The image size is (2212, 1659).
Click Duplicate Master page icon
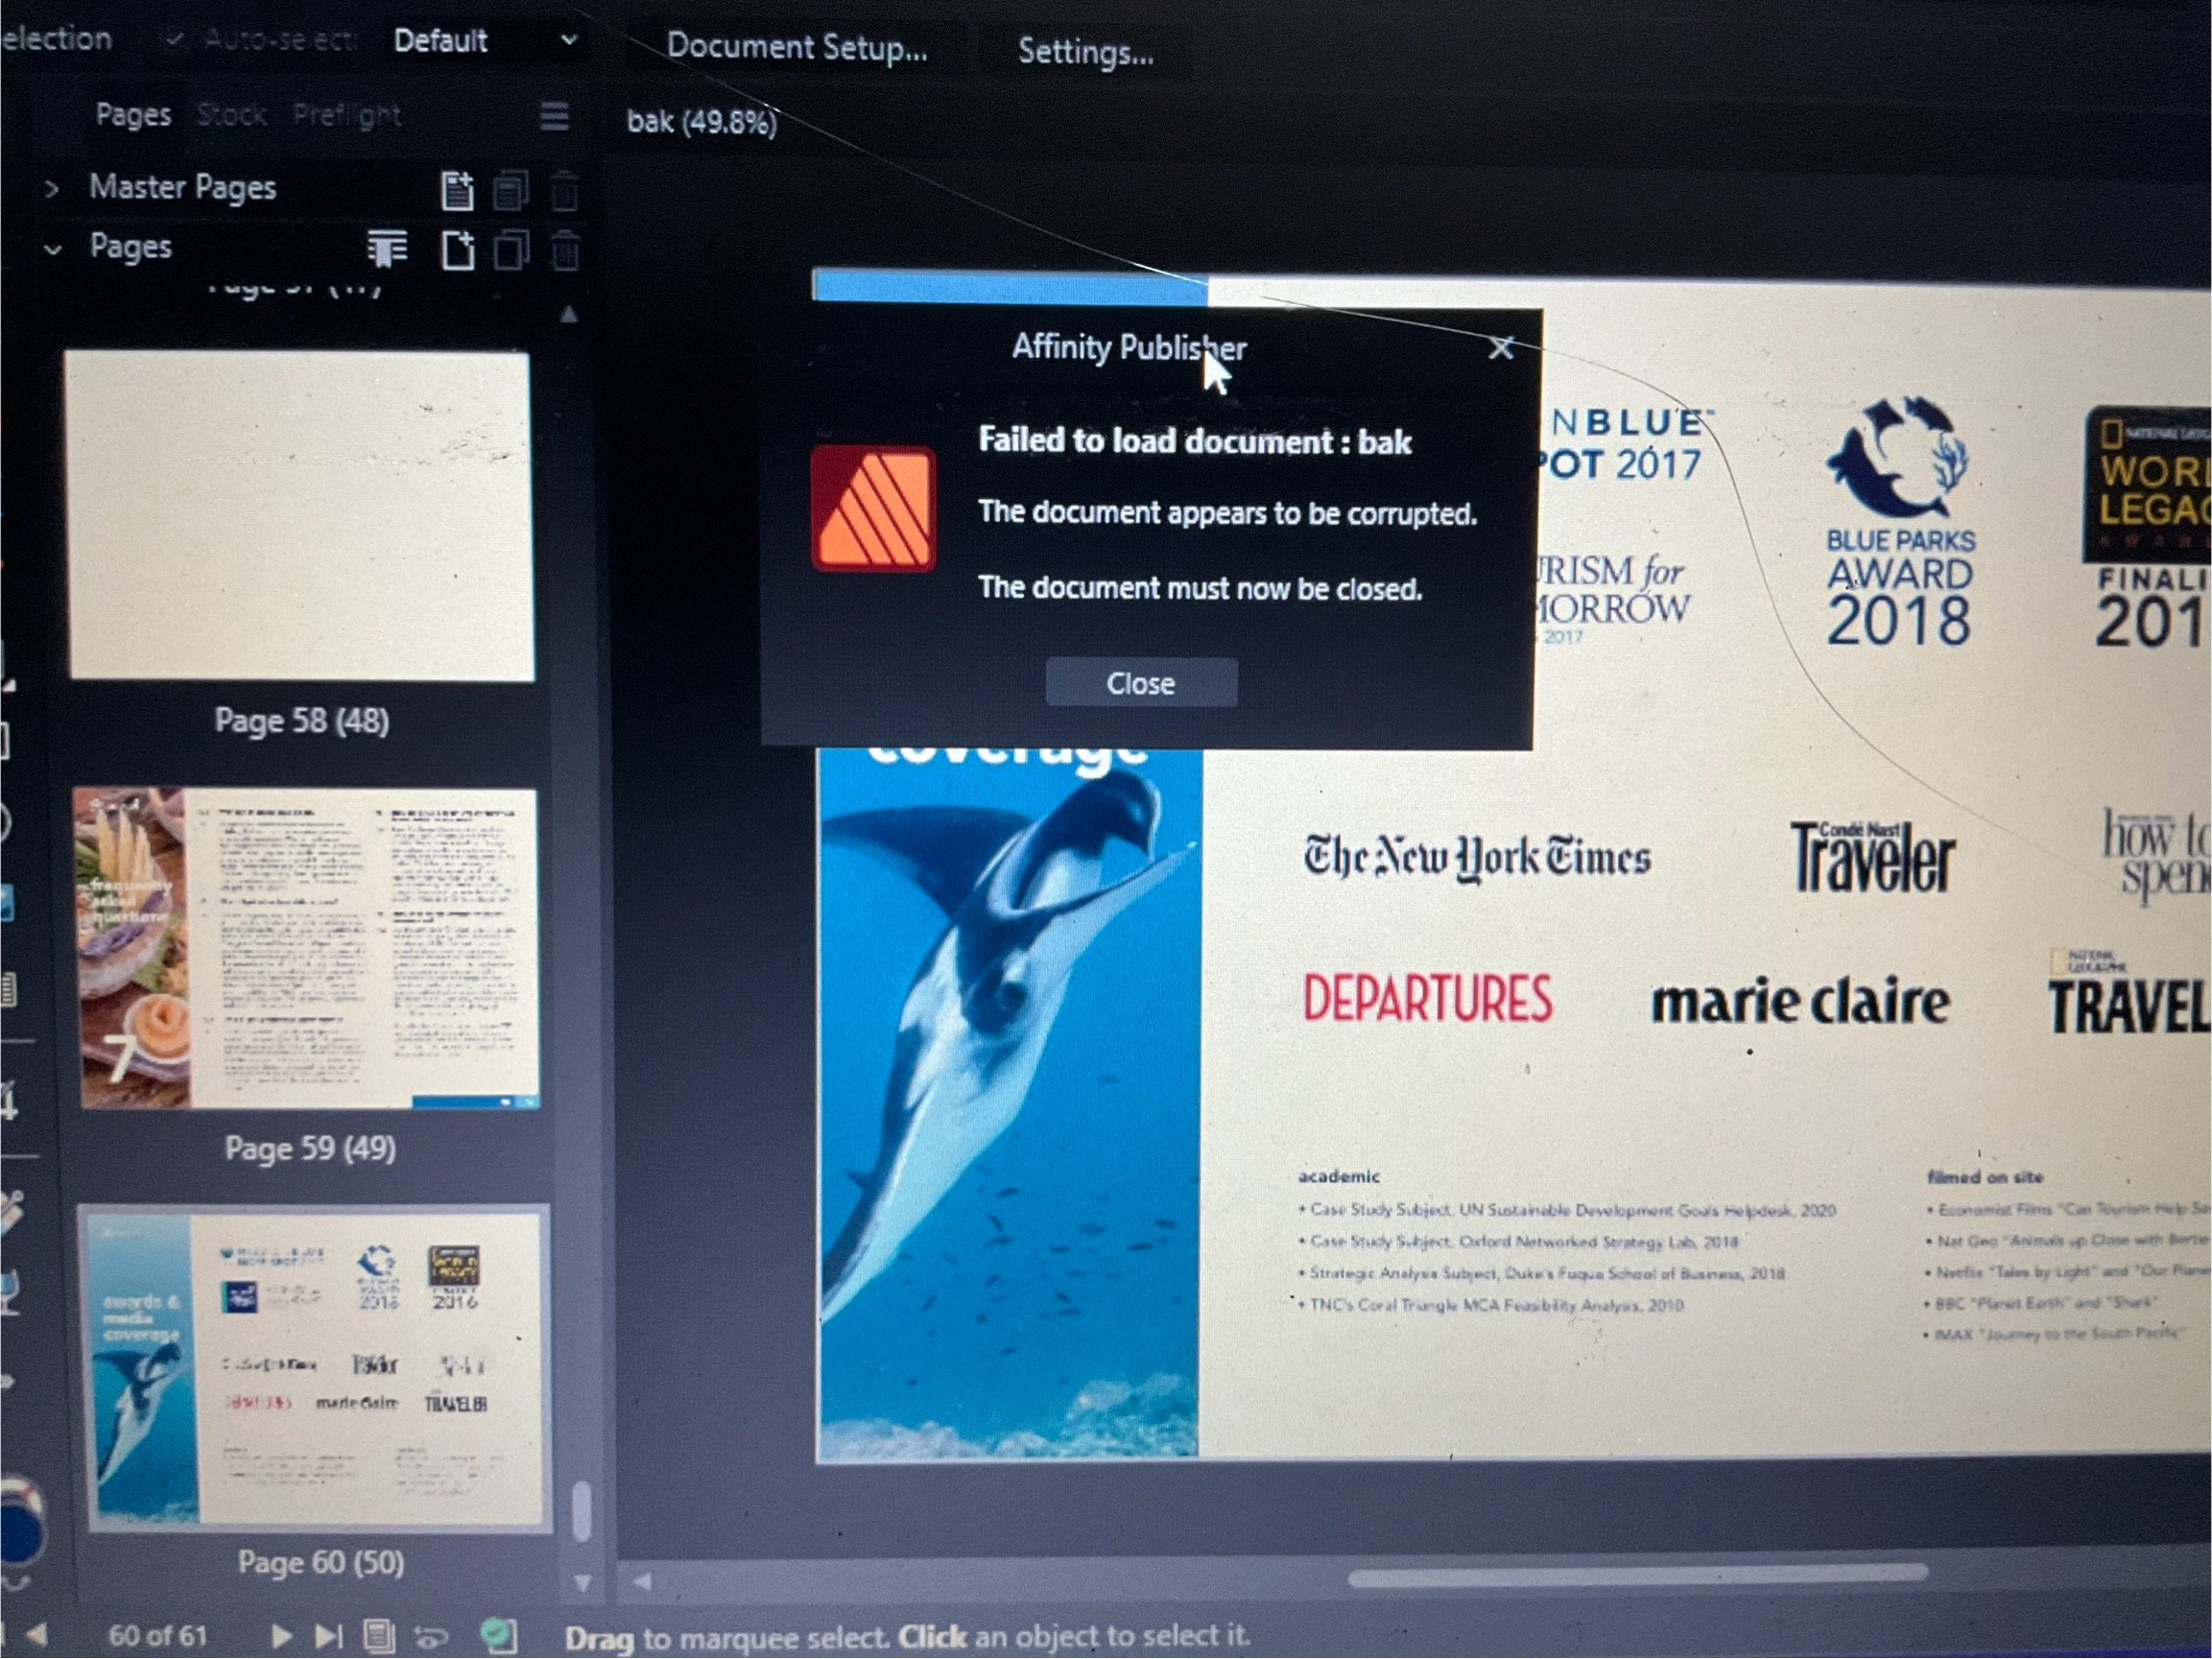point(511,191)
